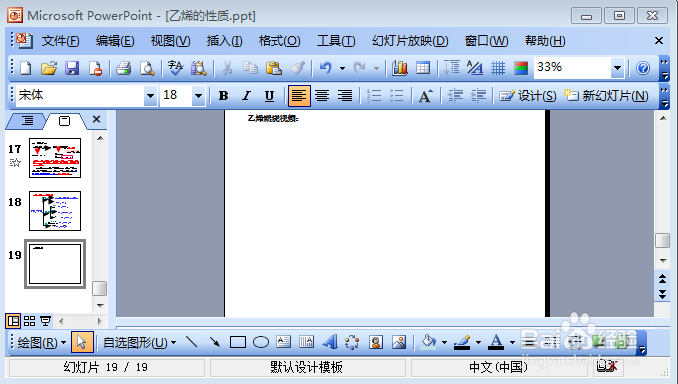The width and height of the screenshot is (678, 384).
Task: Draw an oval shape
Action: pos(261,342)
